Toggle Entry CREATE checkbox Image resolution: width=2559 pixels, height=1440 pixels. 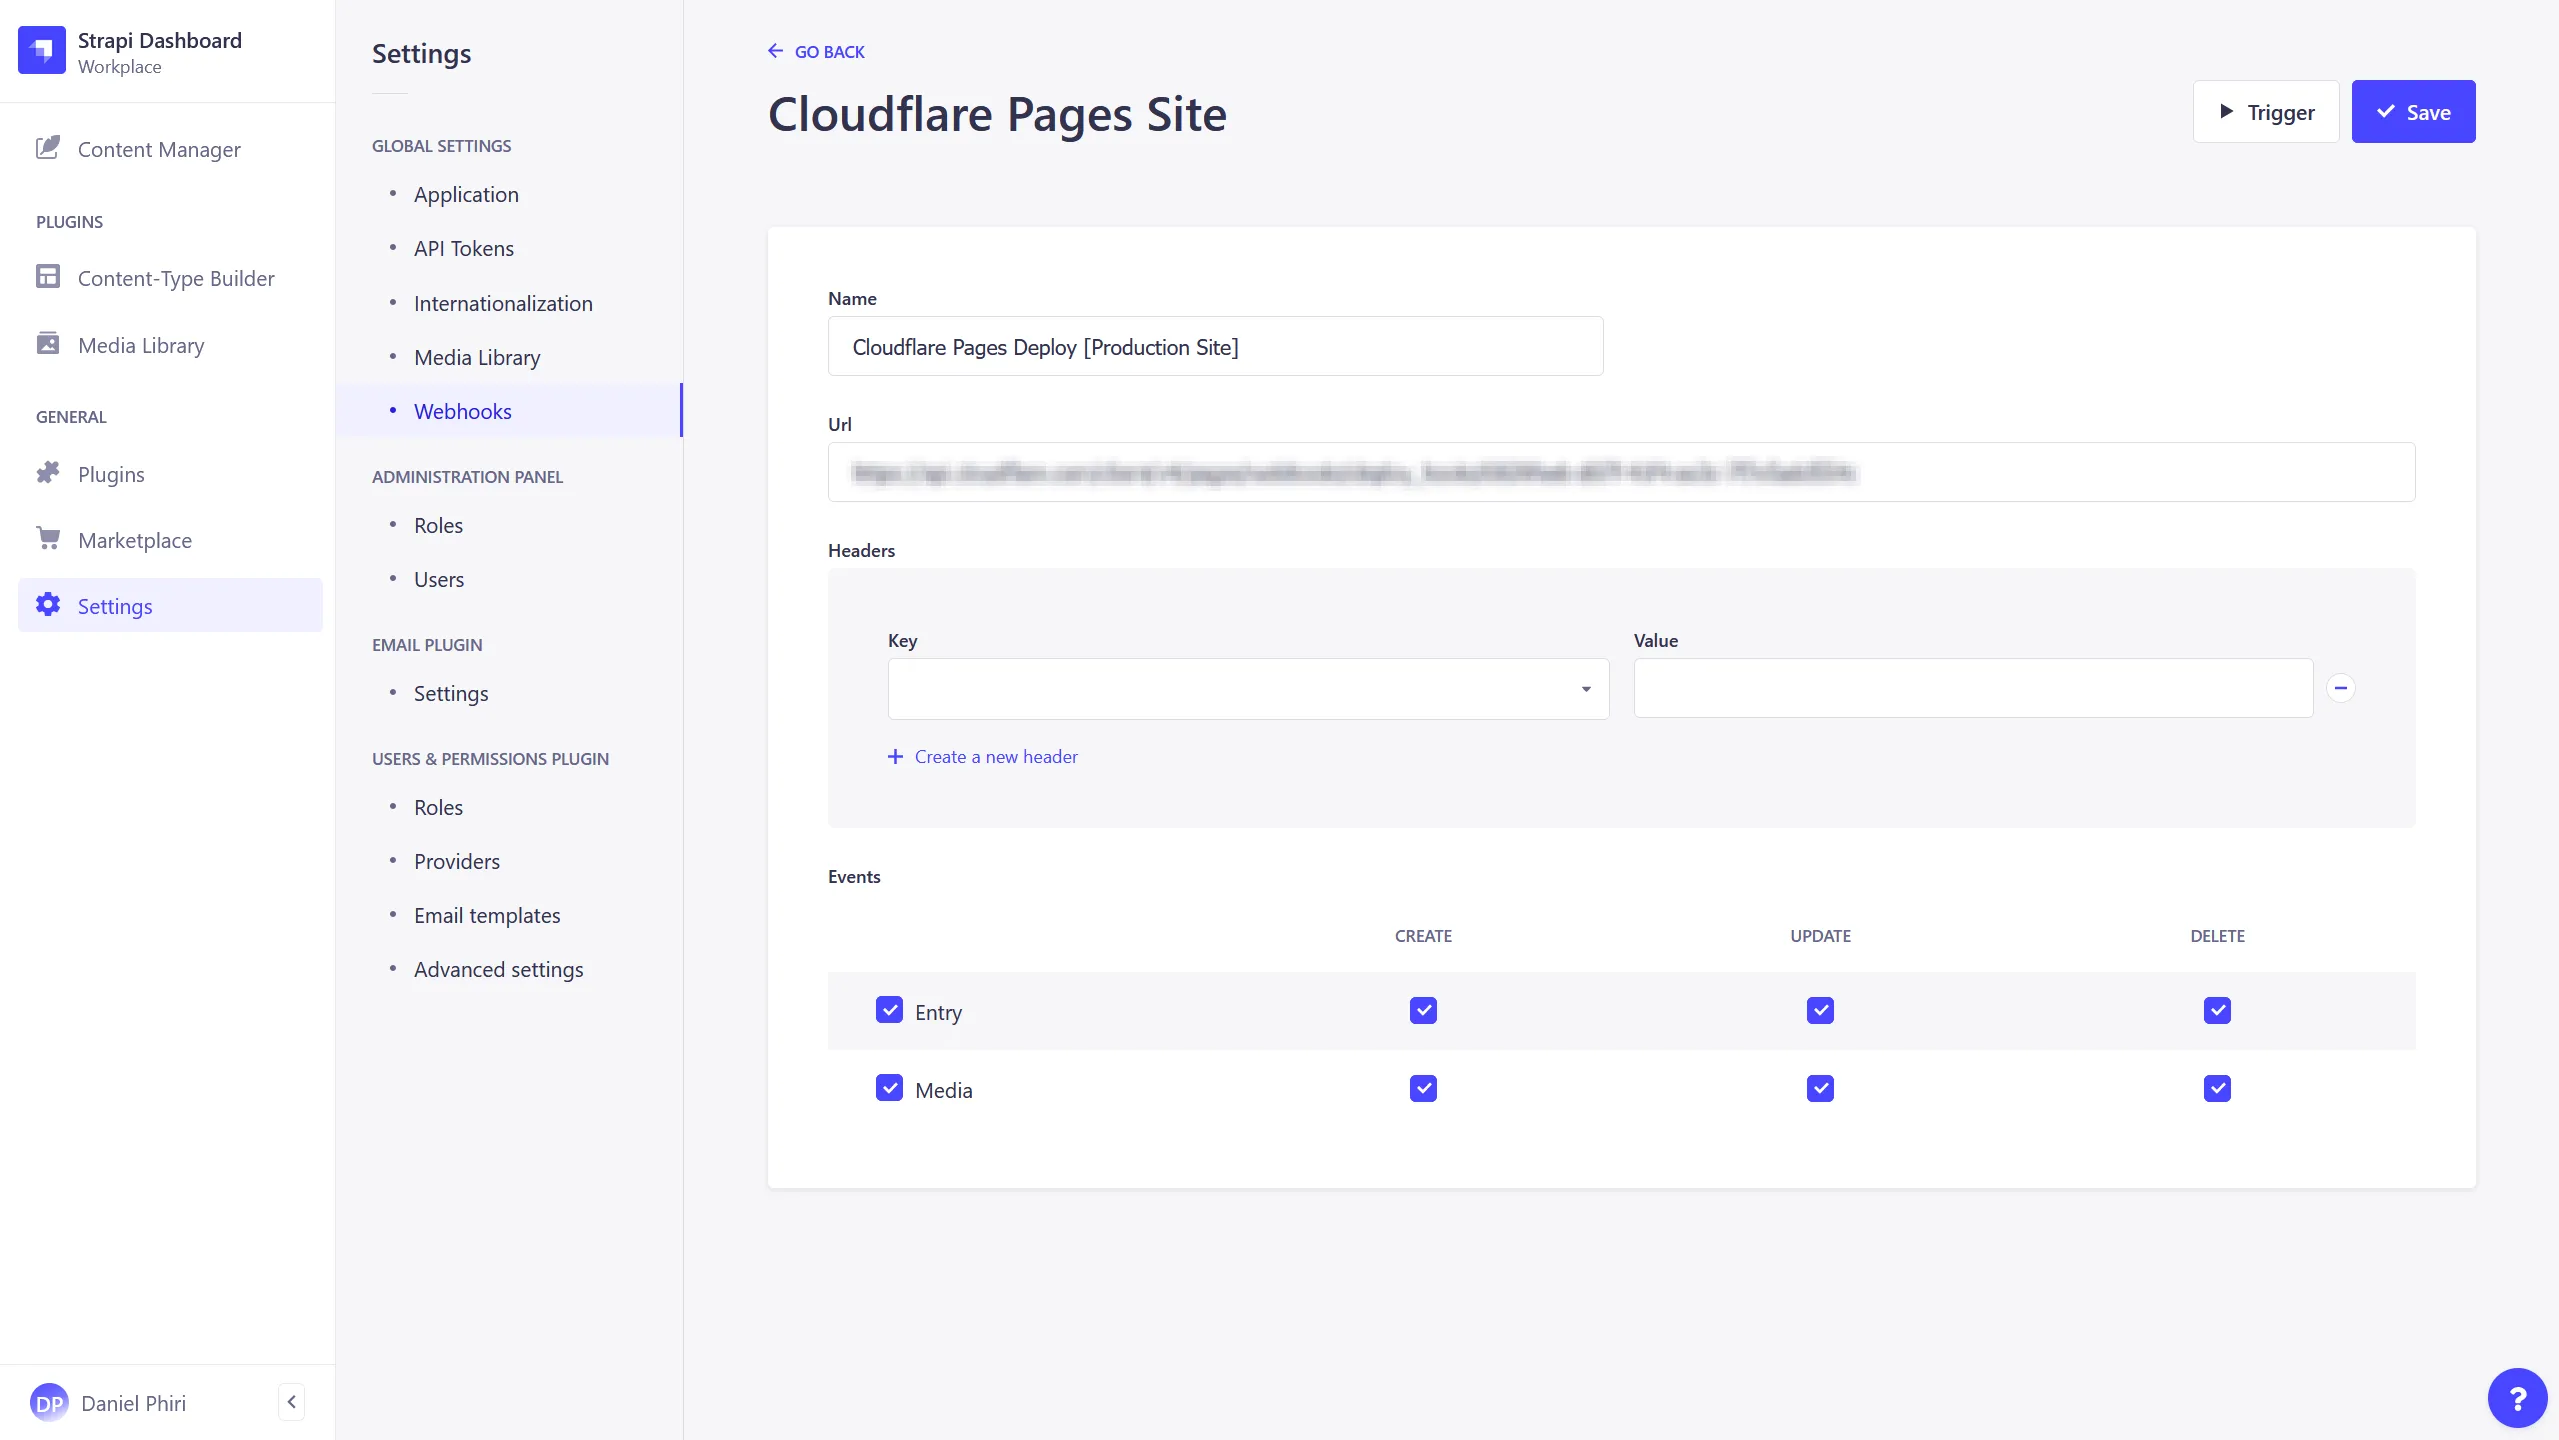click(1422, 1009)
